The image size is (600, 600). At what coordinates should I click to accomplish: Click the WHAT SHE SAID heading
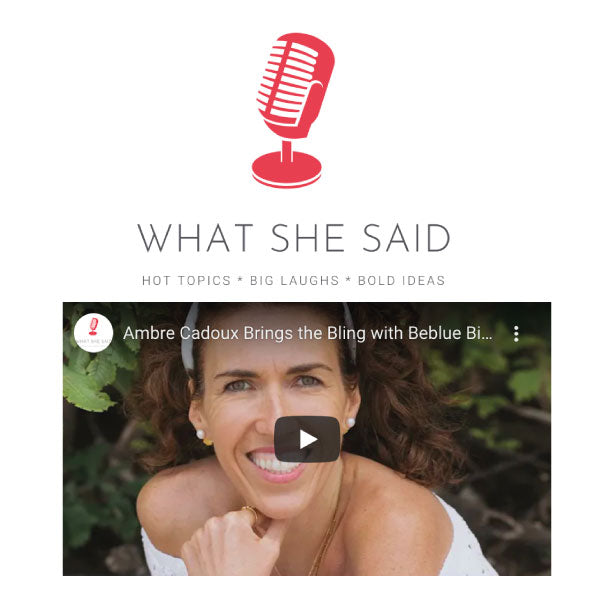pos(293,238)
